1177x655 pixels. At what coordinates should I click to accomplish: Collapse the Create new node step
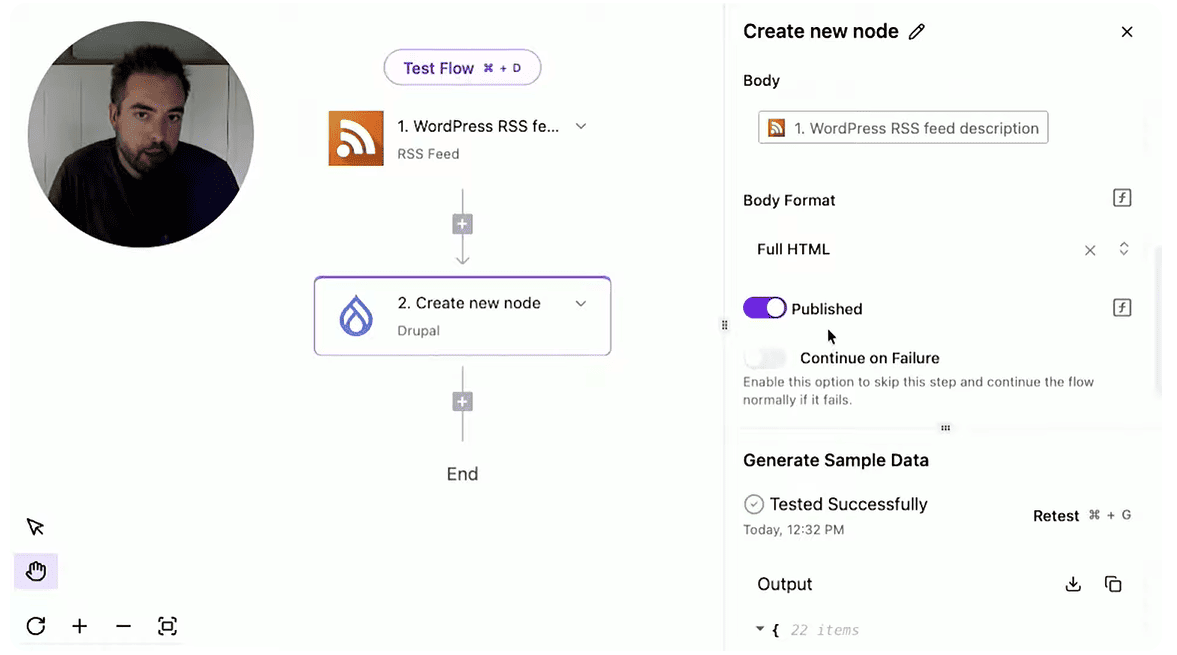(x=581, y=303)
